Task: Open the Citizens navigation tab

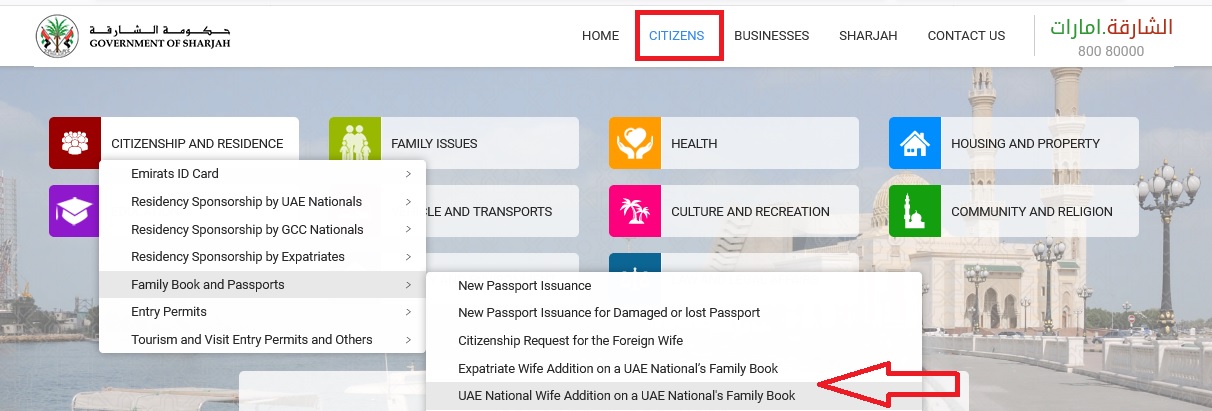Action: (x=677, y=36)
